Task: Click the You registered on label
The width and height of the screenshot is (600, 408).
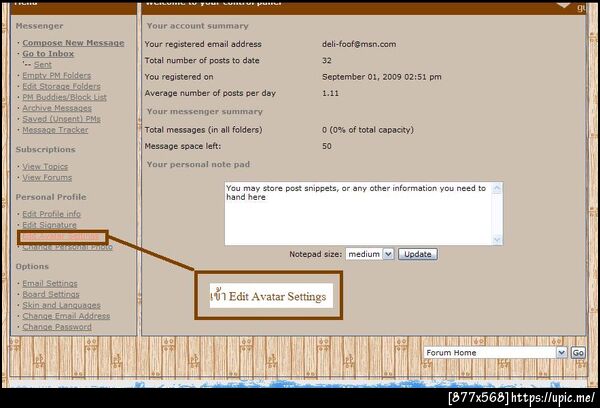Action: coord(179,77)
